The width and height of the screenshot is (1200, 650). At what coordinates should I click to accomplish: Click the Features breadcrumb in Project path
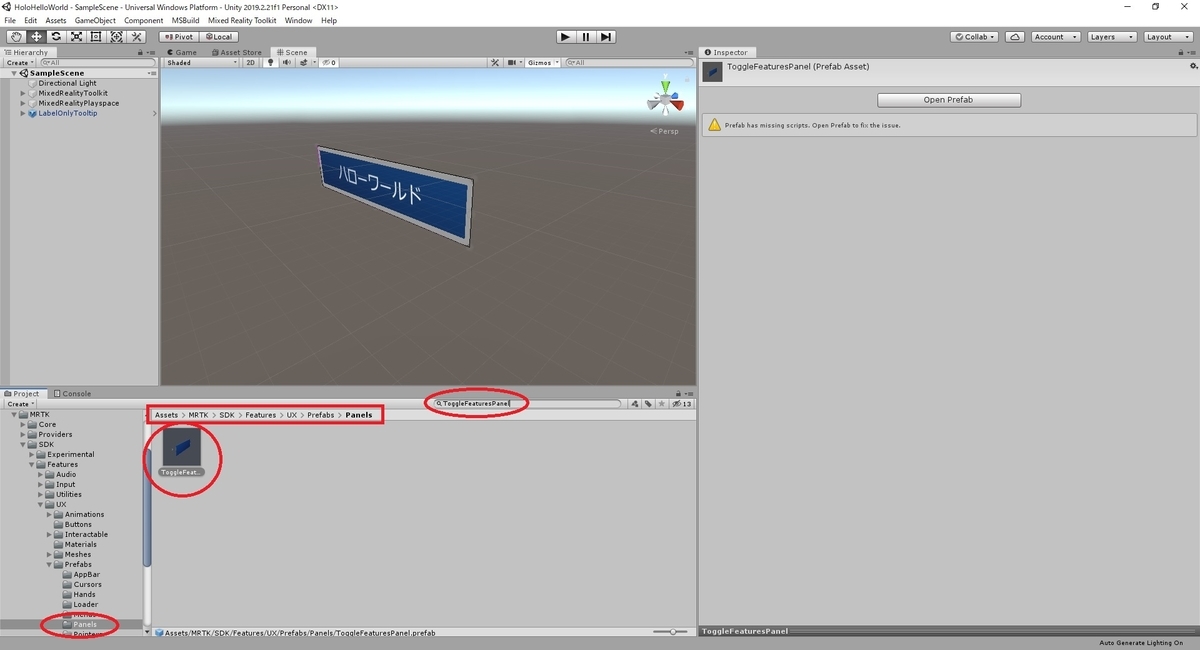coord(260,415)
